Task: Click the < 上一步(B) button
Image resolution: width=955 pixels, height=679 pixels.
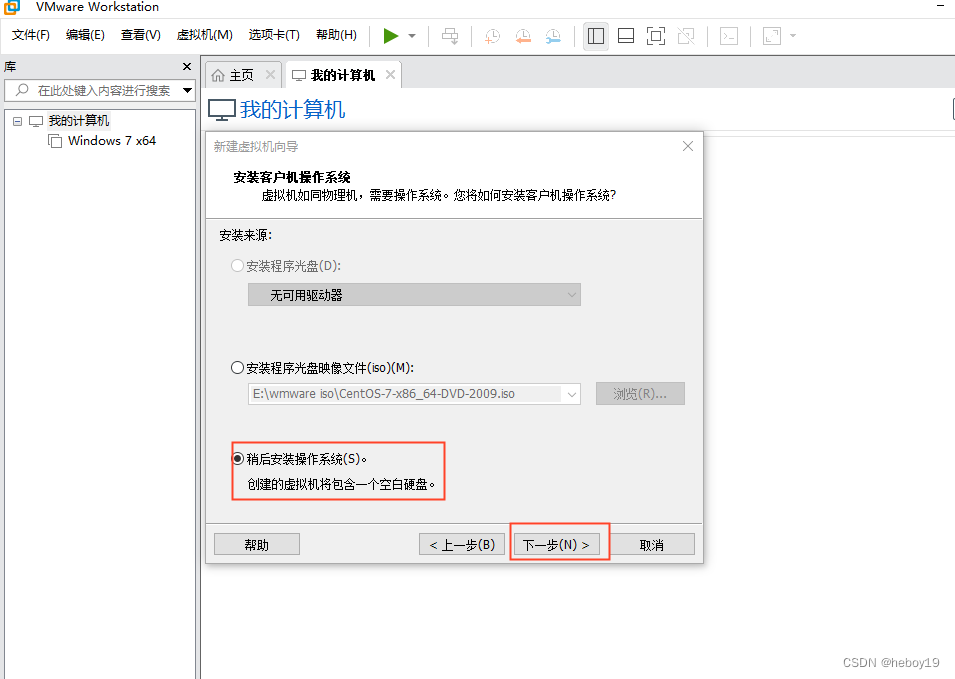Action: (462, 544)
